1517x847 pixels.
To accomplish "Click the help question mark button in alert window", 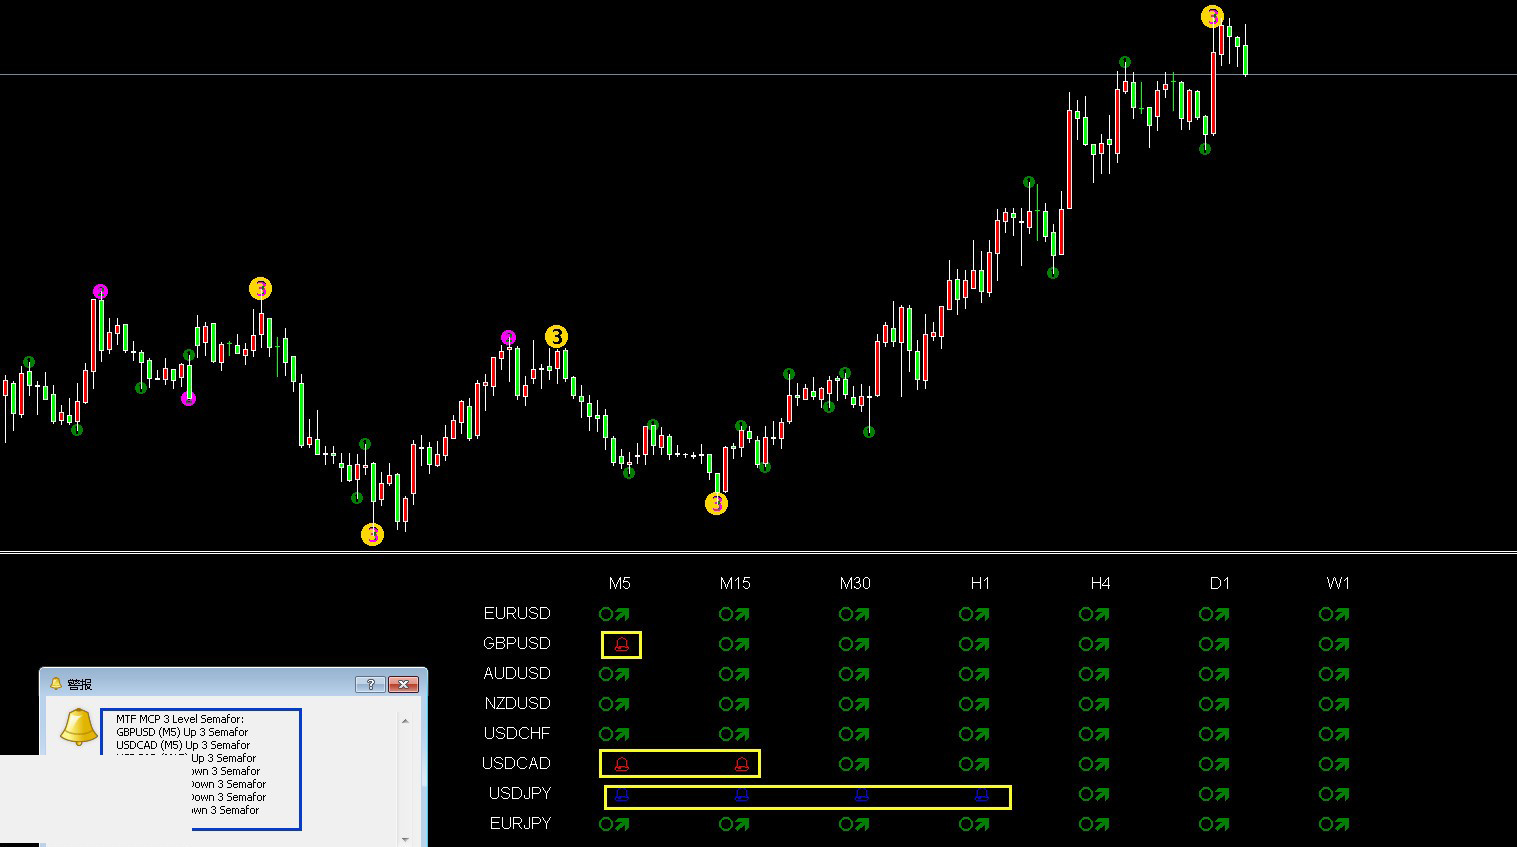I will pyautogui.click(x=370, y=684).
